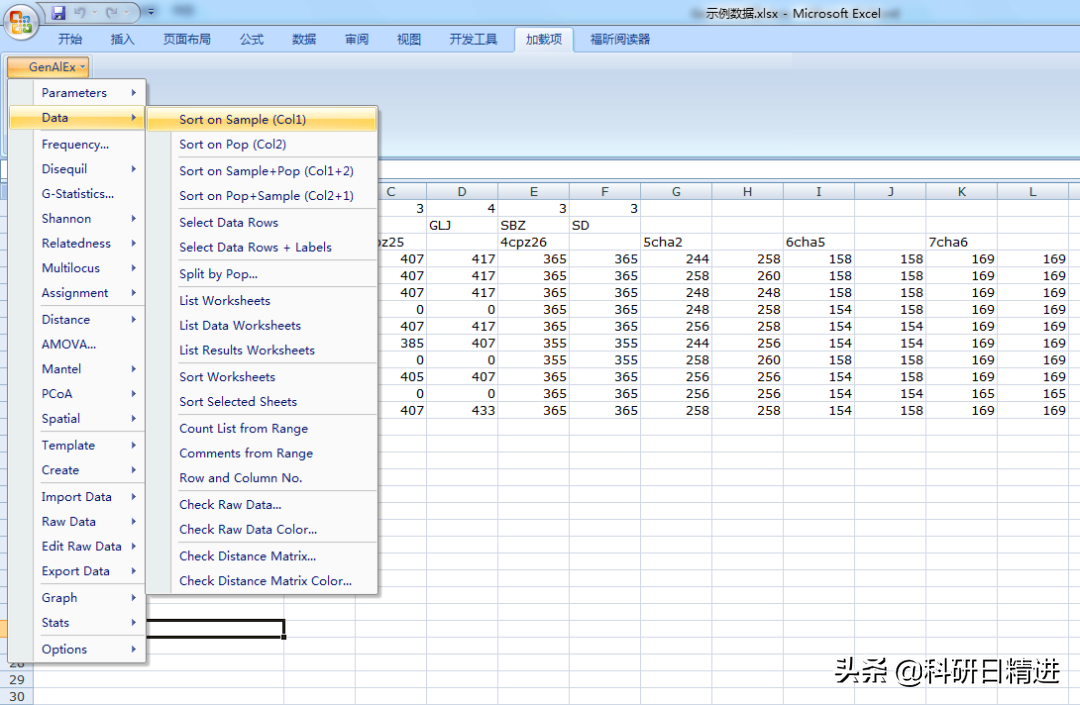Open the 数据 ribbon tab
This screenshot has height=705, width=1080.
[304, 39]
